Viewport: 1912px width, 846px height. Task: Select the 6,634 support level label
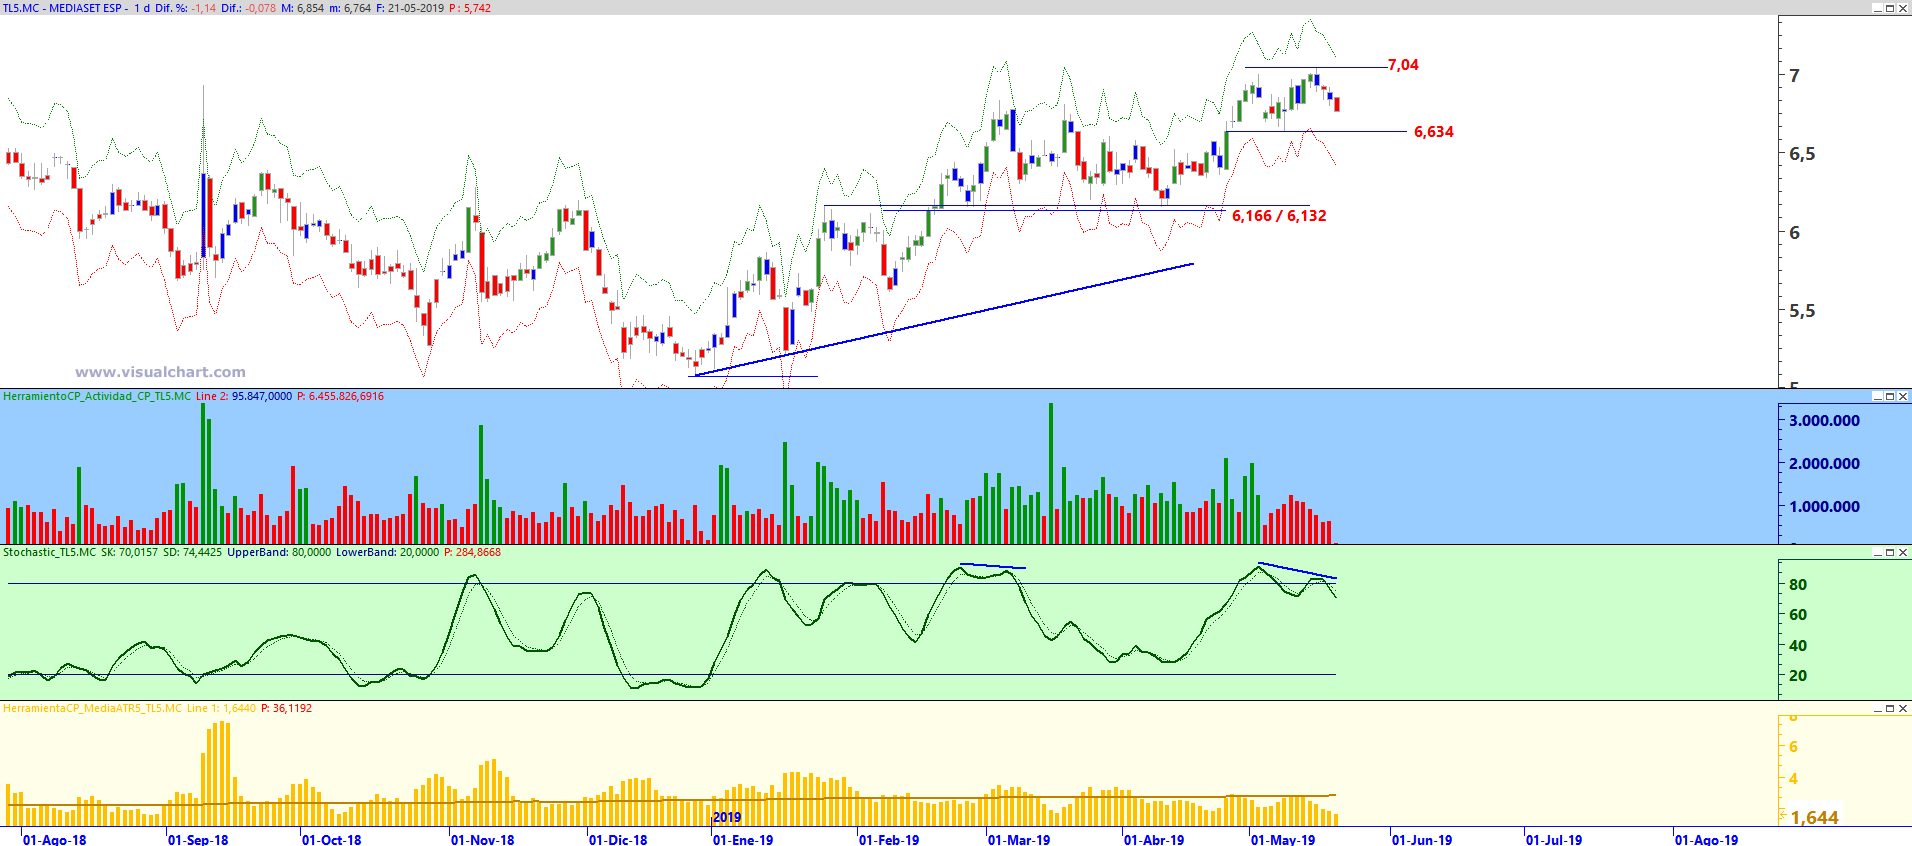[x=1433, y=132]
